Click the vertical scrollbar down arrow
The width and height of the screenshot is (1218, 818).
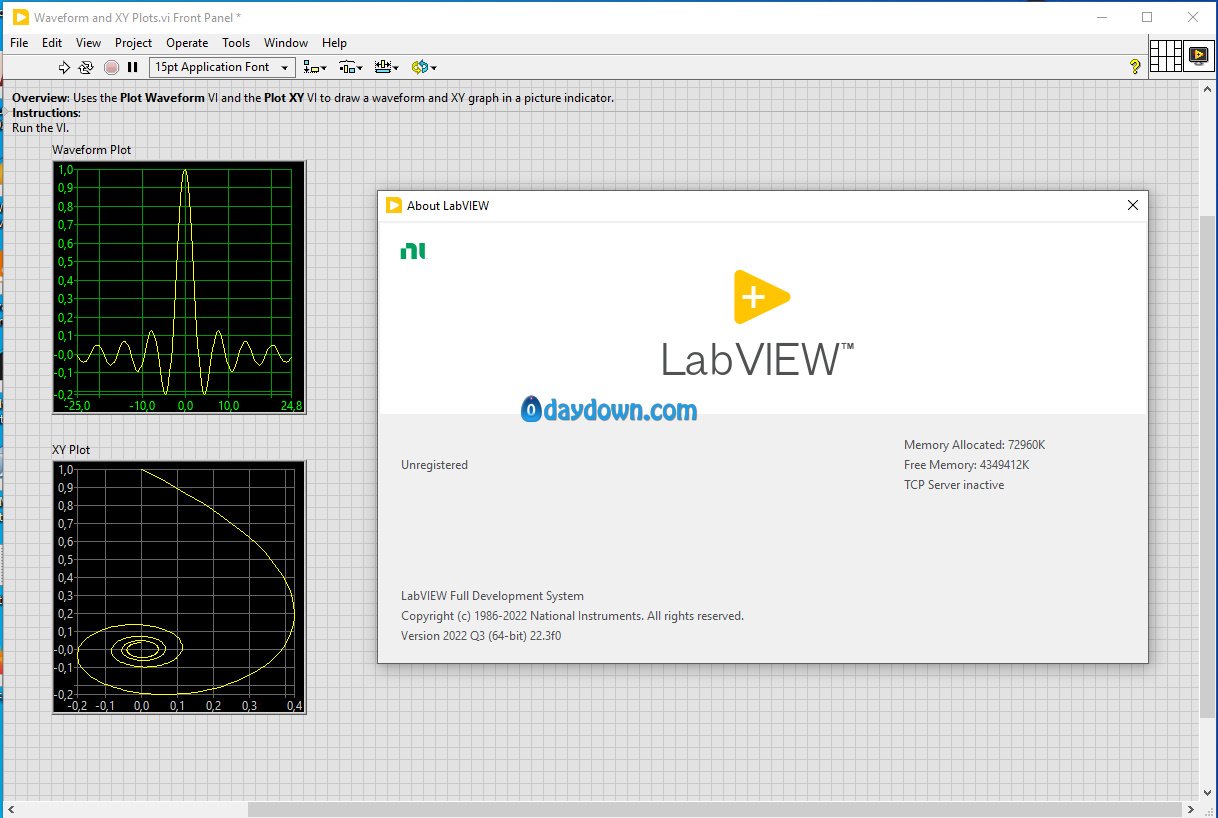pos(1208,792)
